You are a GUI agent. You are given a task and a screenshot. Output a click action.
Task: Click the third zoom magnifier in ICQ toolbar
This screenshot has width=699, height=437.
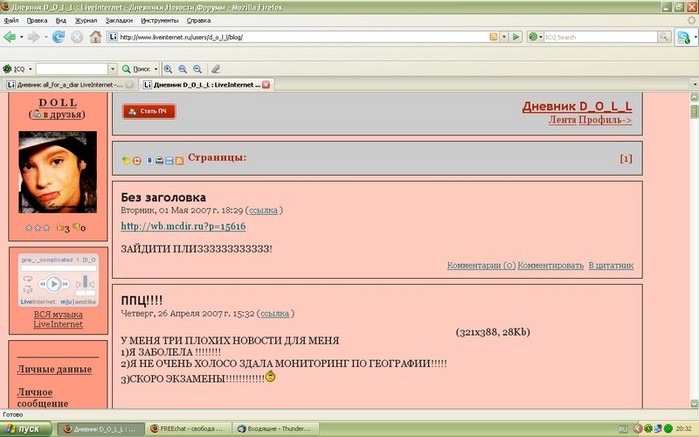pos(197,69)
